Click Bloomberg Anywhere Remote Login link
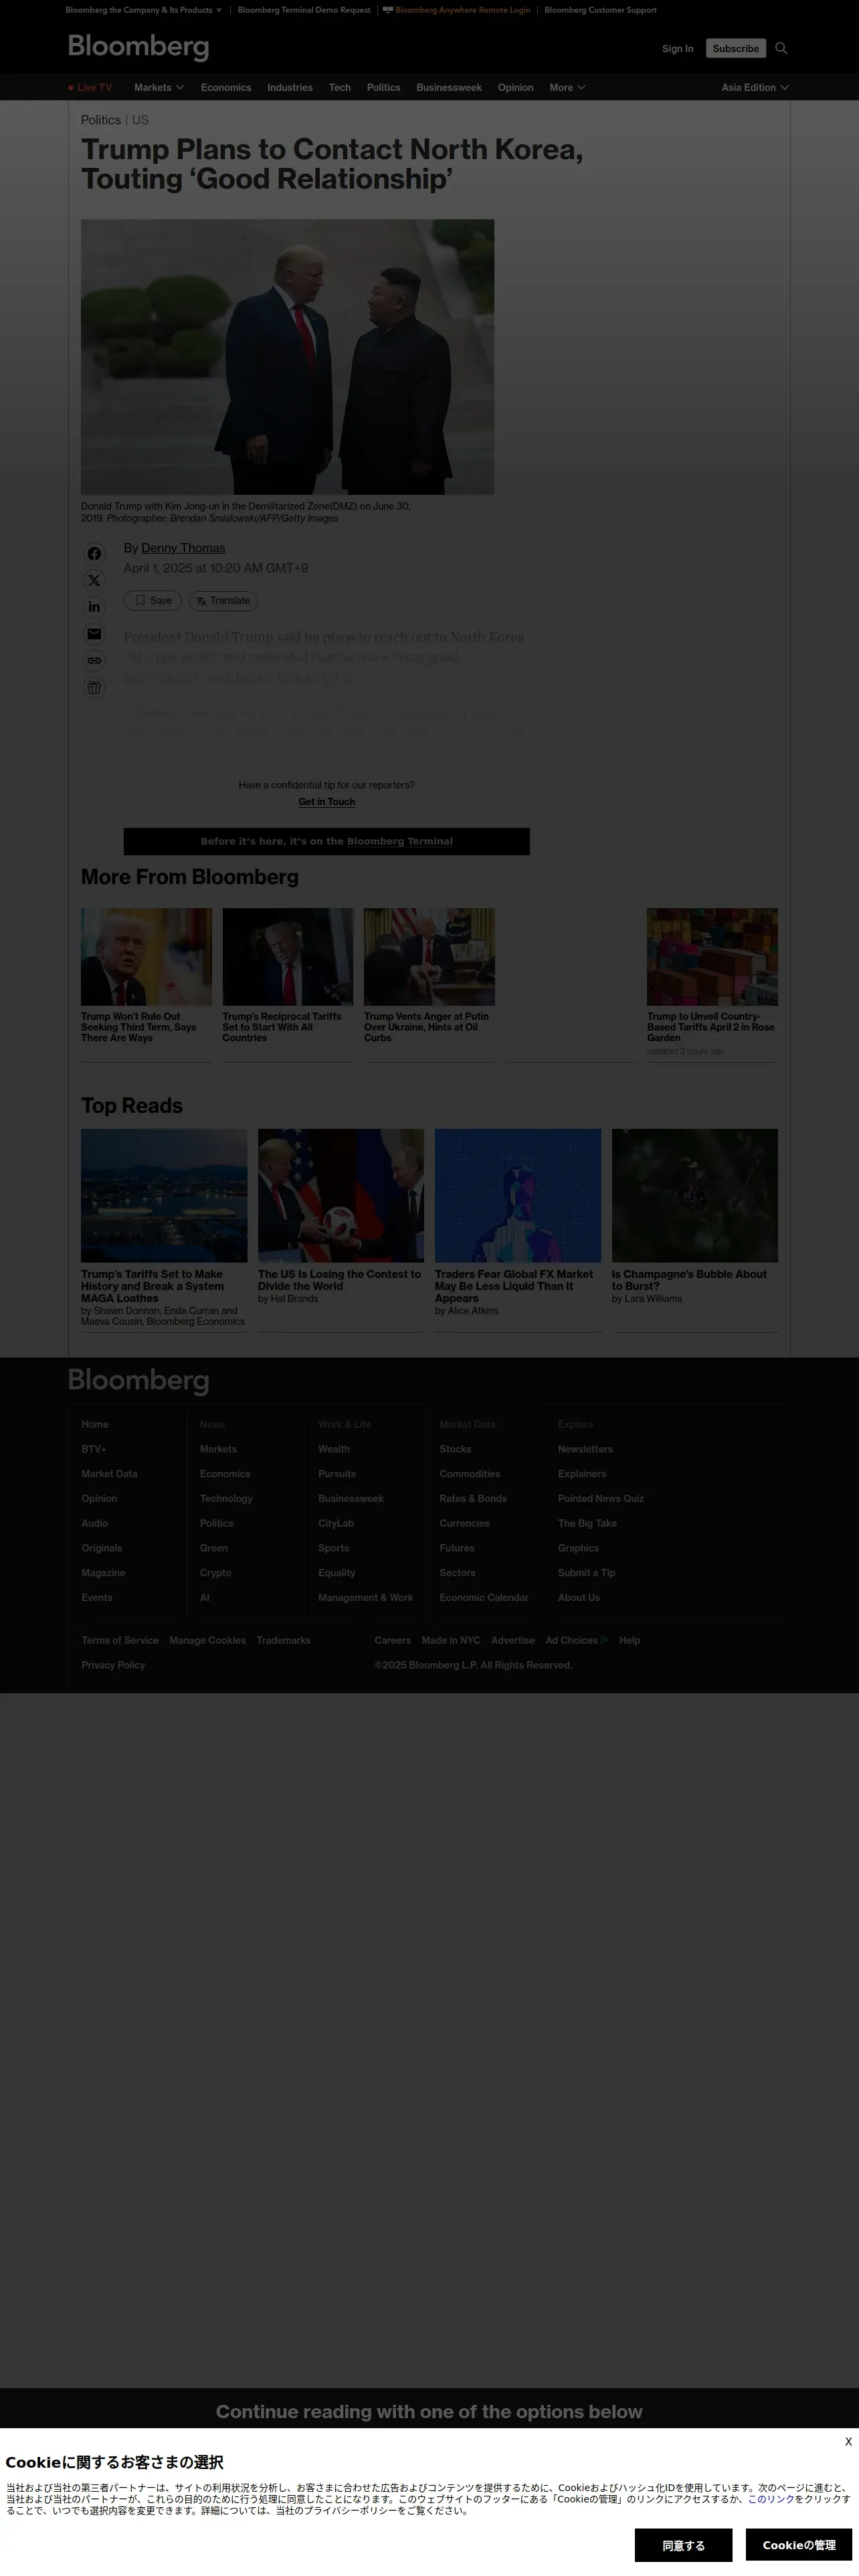The height and width of the screenshot is (2576, 859). click(x=457, y=10)
